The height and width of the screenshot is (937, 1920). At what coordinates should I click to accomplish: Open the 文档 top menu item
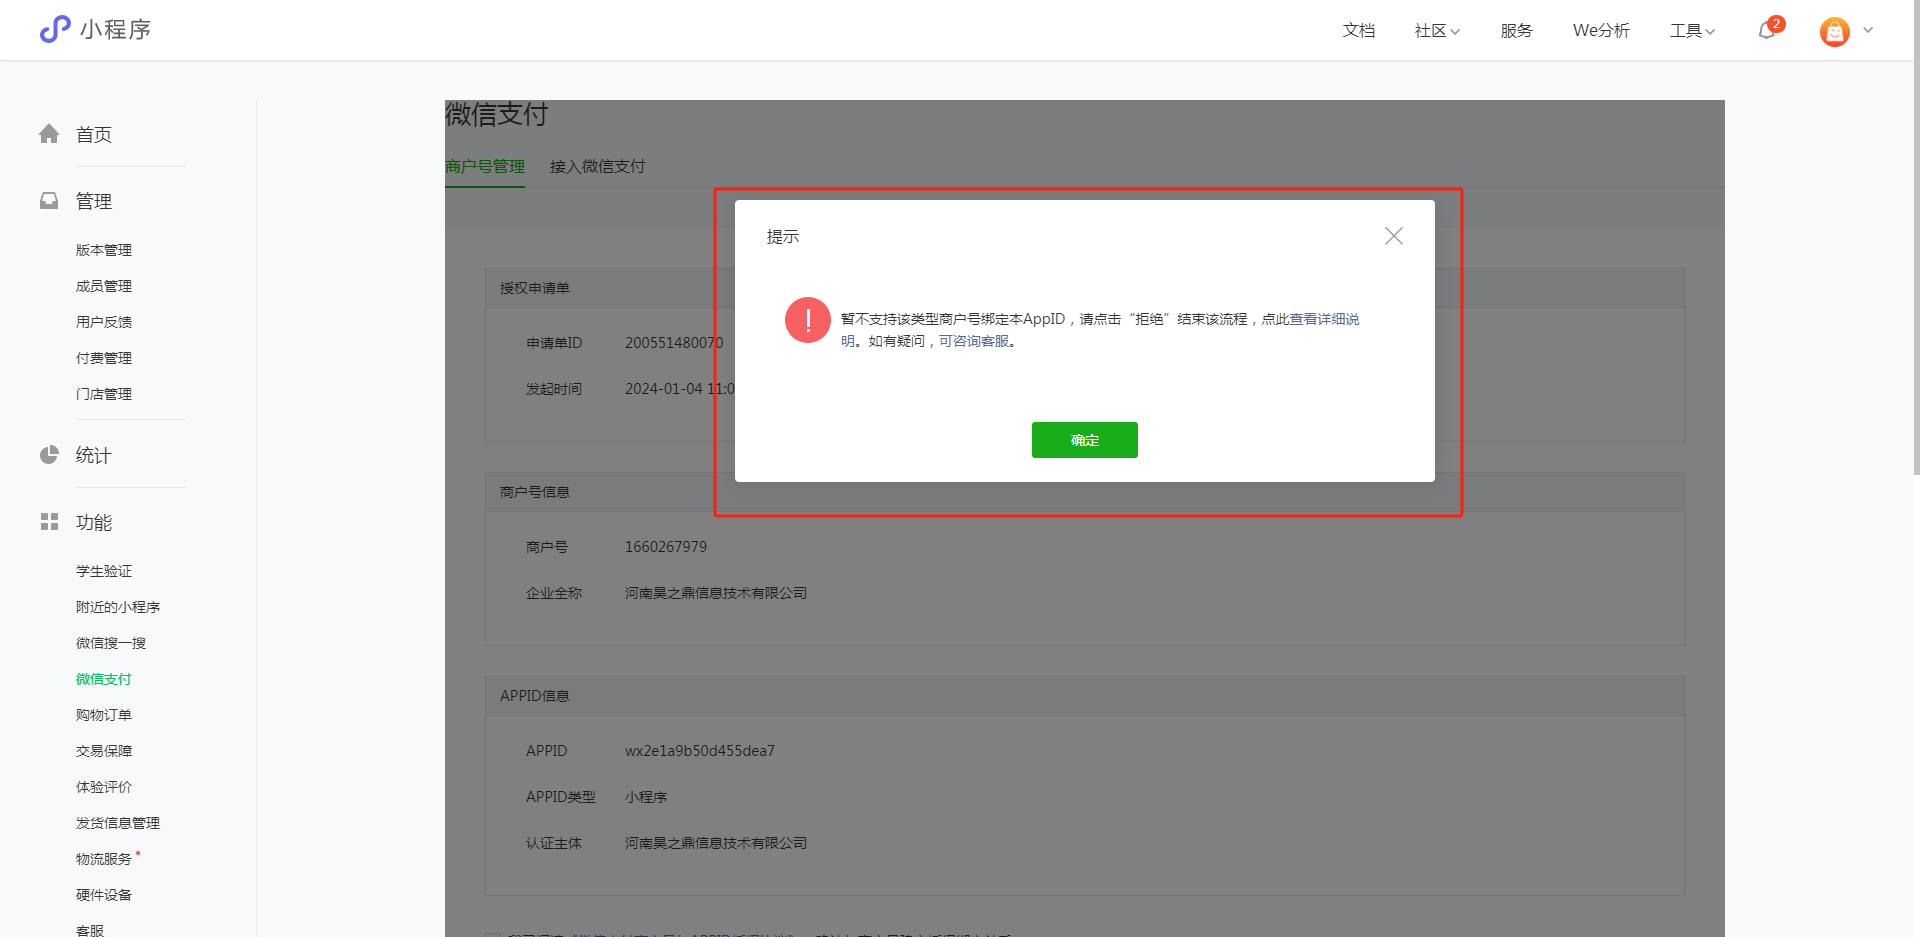pyautogui.click(x=1358, y=31)
